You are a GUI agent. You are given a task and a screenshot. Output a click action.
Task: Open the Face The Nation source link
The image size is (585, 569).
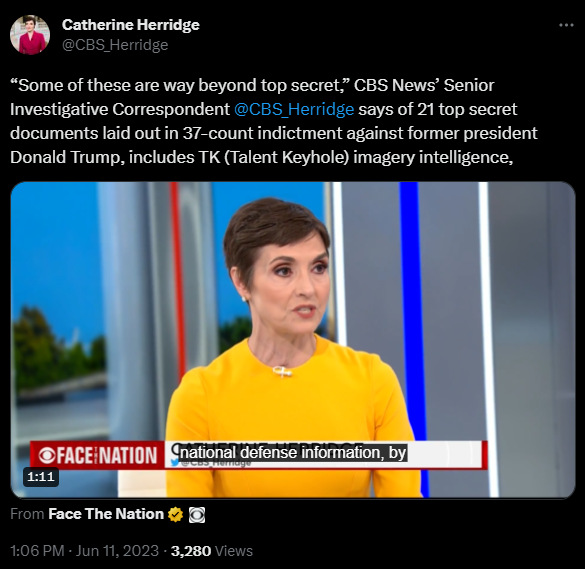click(x=106, y=514)
